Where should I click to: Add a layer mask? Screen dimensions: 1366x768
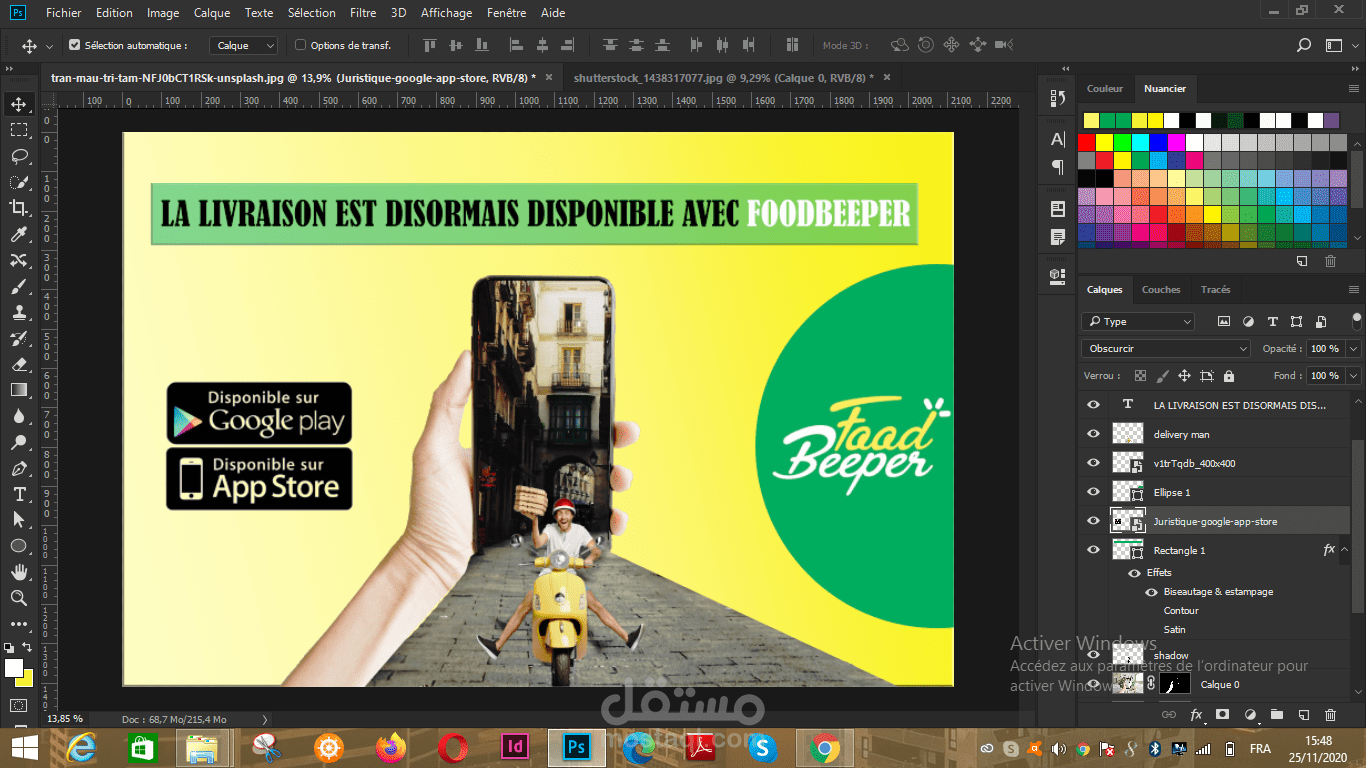point(1222,715)
